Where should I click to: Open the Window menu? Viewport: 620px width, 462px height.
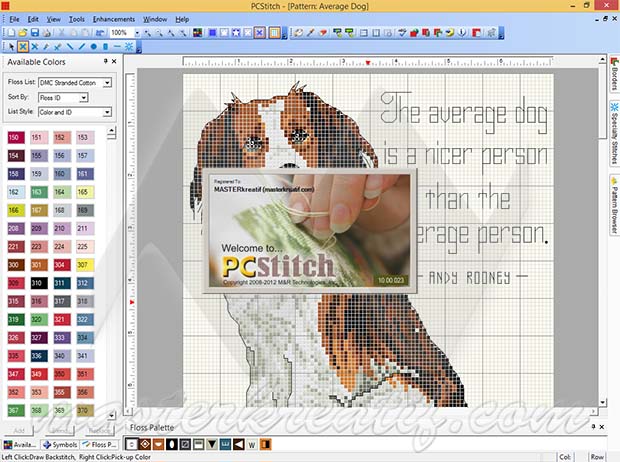click(155, 19)
